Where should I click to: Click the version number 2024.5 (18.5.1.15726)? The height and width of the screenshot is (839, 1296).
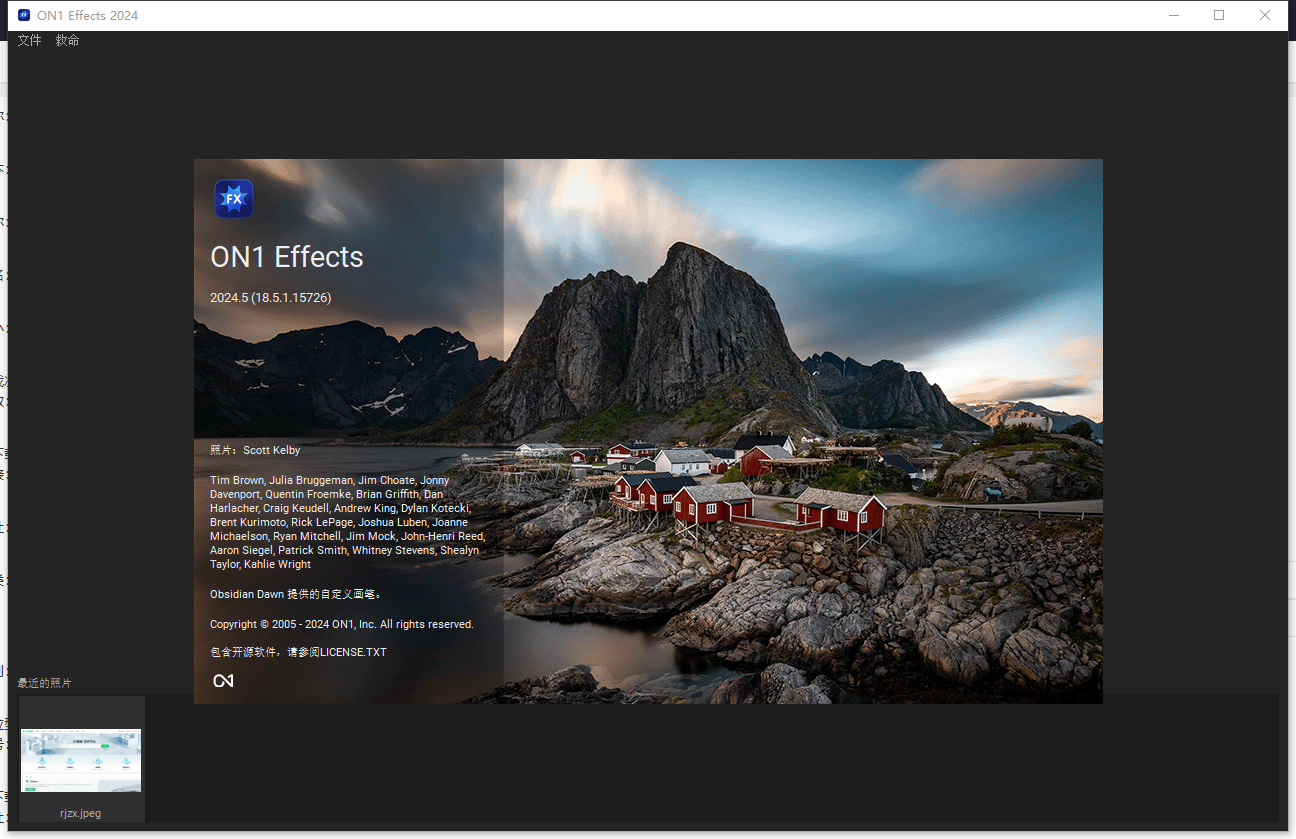[x=271, y=298]
